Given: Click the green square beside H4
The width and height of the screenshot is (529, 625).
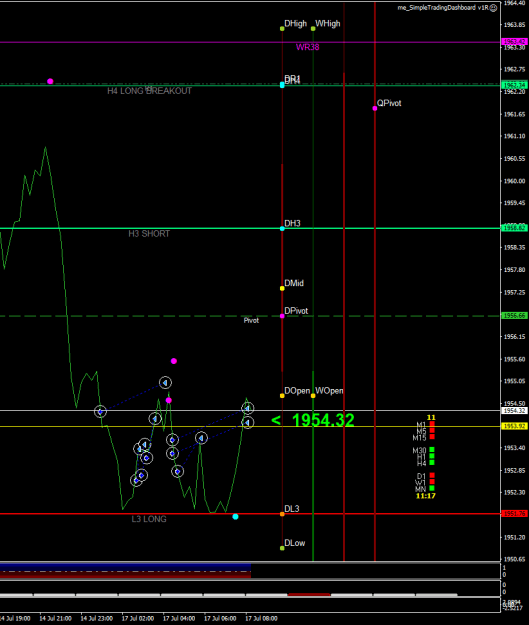Looking at the screenshot, I should pyautogui.click(x=432, y=462).
